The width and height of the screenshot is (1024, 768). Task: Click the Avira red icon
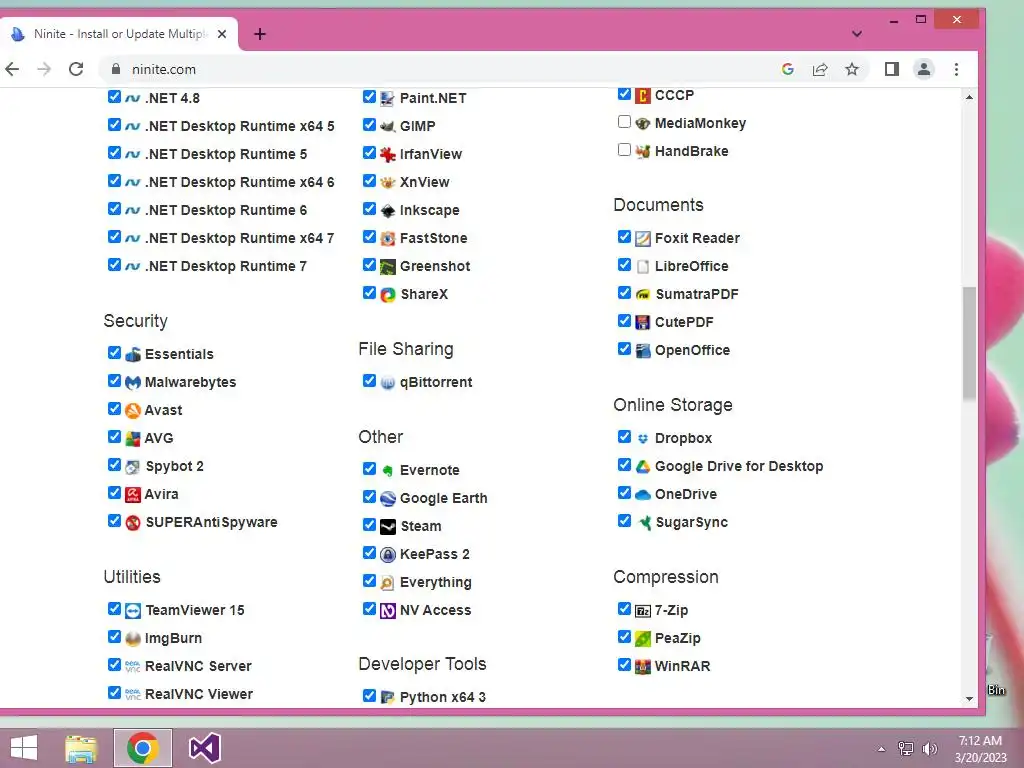[133, 495]
